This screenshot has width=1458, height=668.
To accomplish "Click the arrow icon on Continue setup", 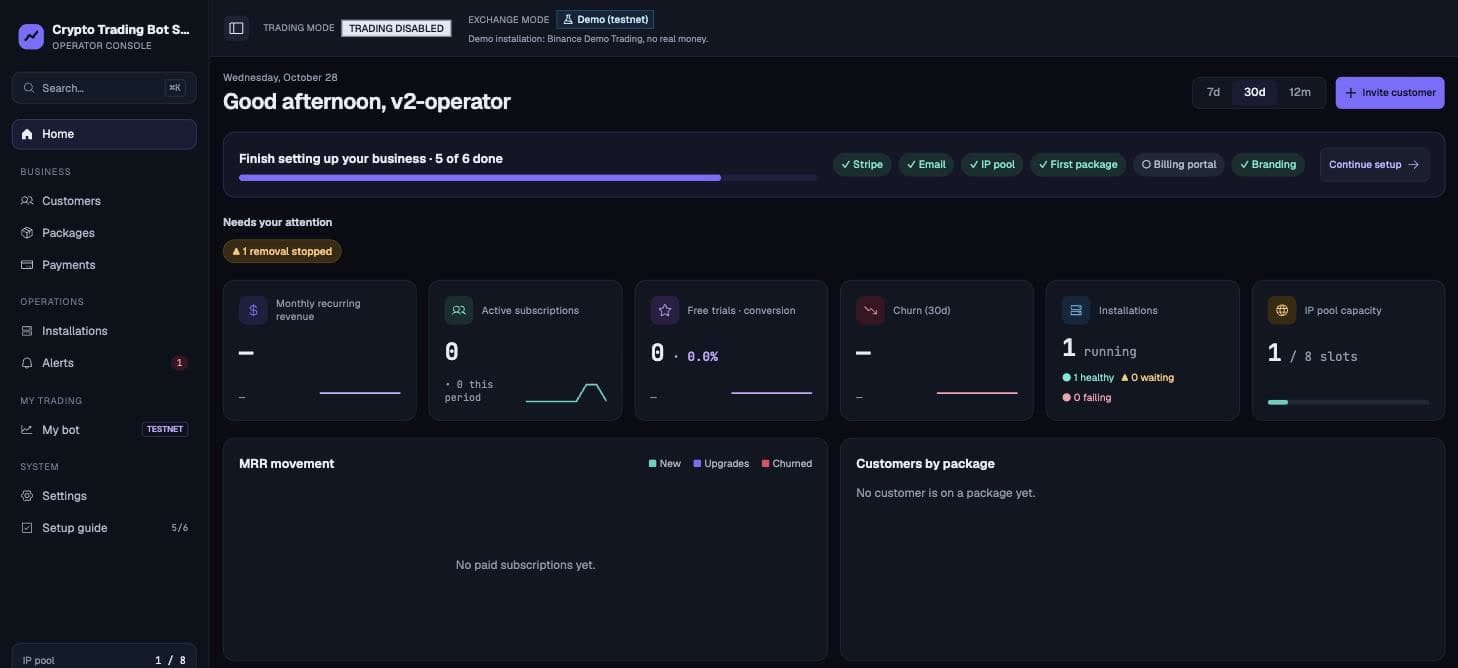I will pyautogui.click(x=1413, y=165).
